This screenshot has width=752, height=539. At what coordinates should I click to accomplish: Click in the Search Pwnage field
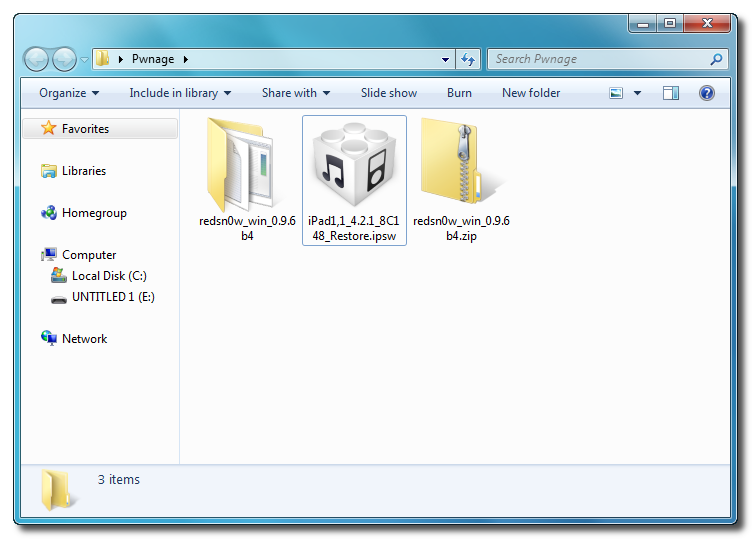[x=598, y=59]
